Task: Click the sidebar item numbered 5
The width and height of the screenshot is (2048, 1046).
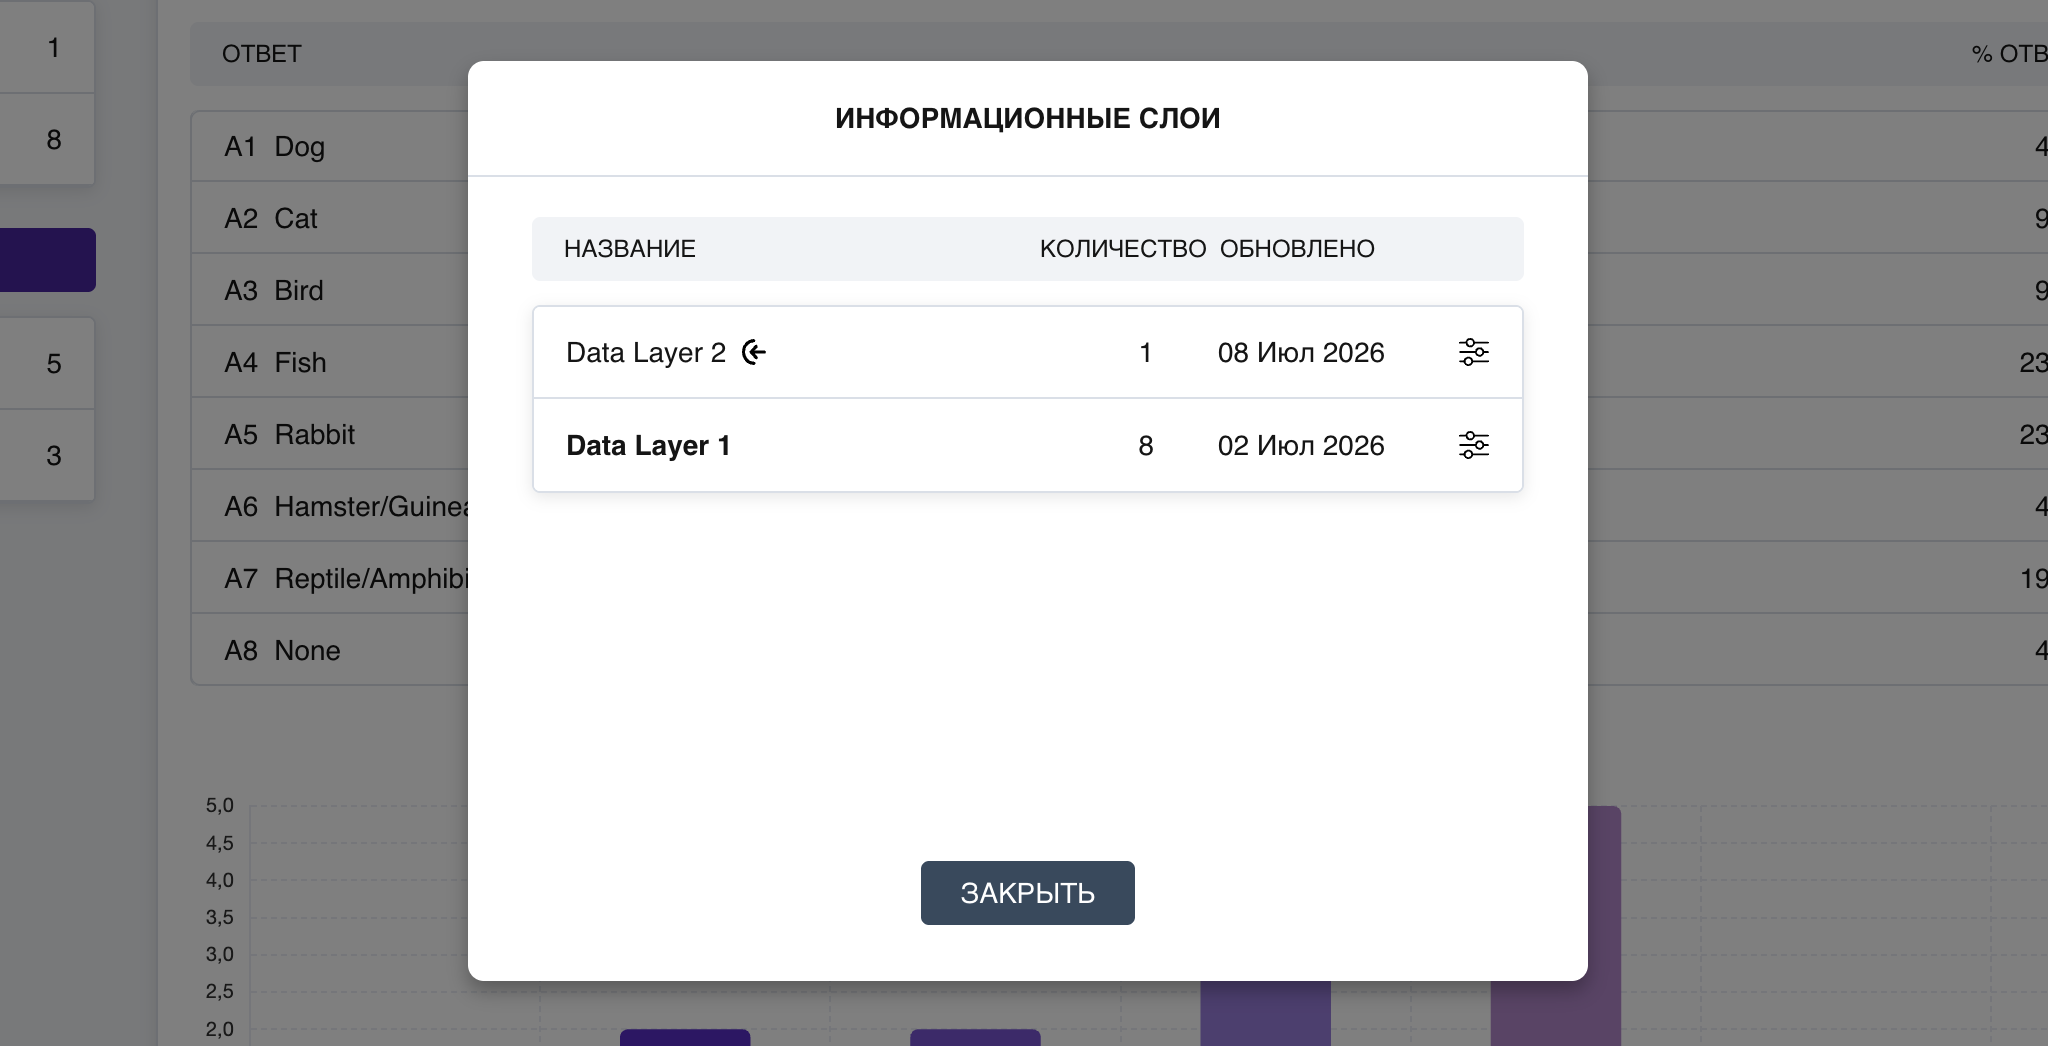Action: coord(47,363)
